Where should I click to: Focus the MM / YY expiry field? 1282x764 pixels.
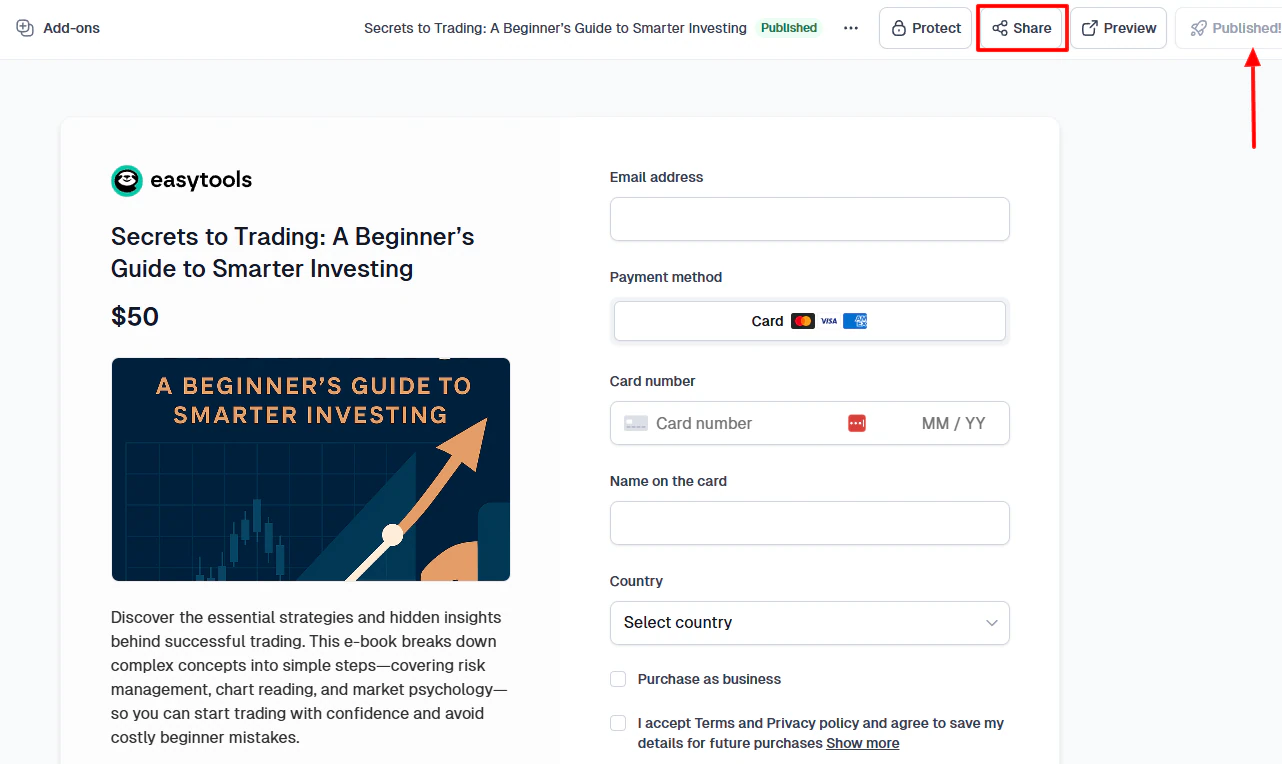[x=954, y=423]
